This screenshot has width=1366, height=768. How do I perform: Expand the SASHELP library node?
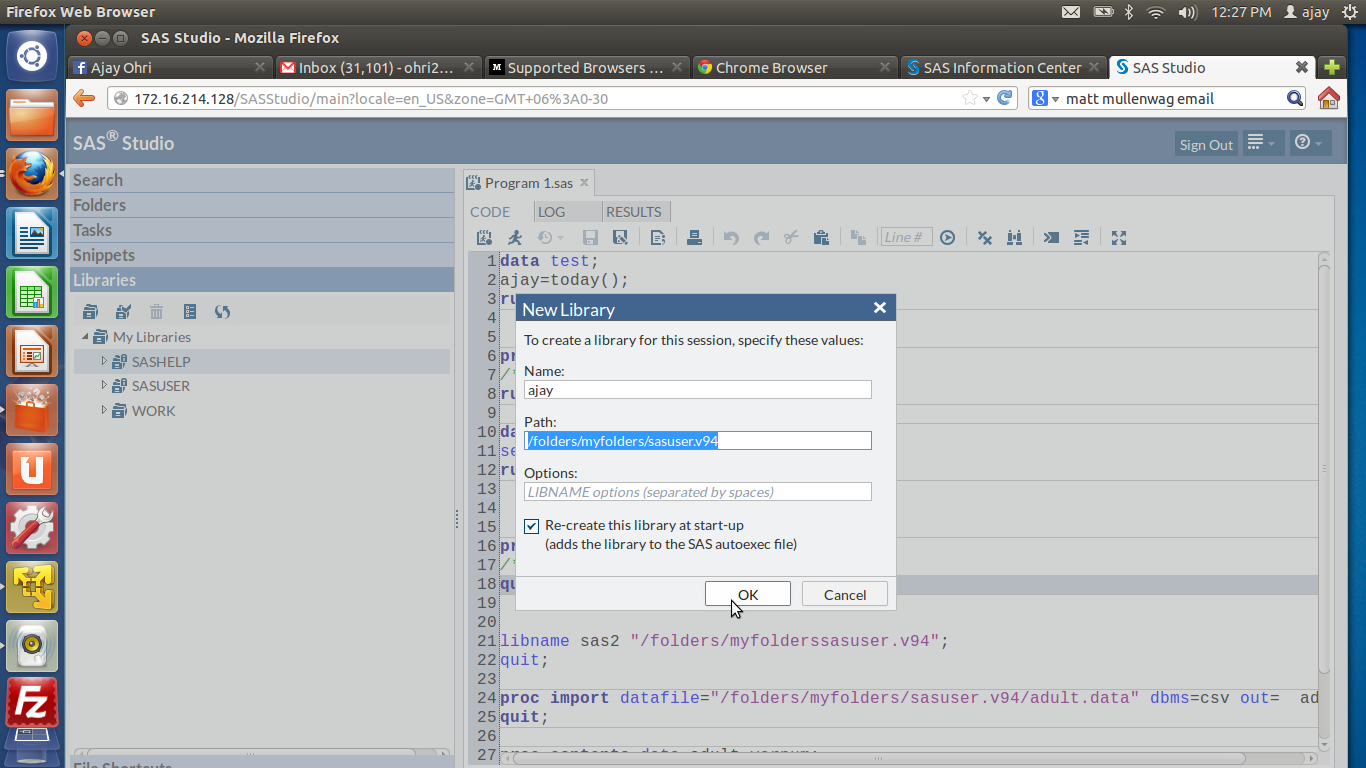point(104,361)
